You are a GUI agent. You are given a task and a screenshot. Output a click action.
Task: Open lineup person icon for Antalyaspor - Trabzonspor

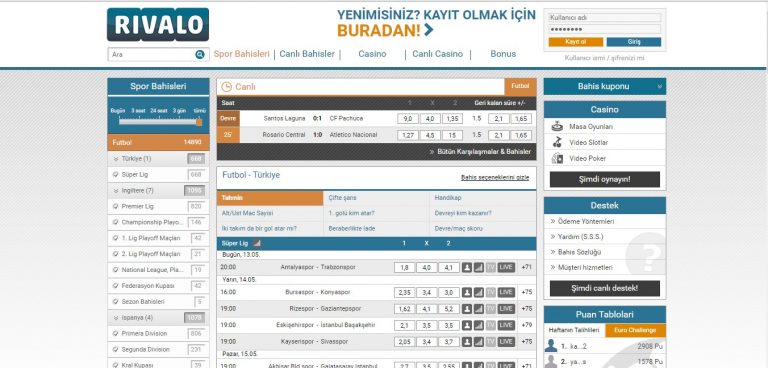point(467,268)
